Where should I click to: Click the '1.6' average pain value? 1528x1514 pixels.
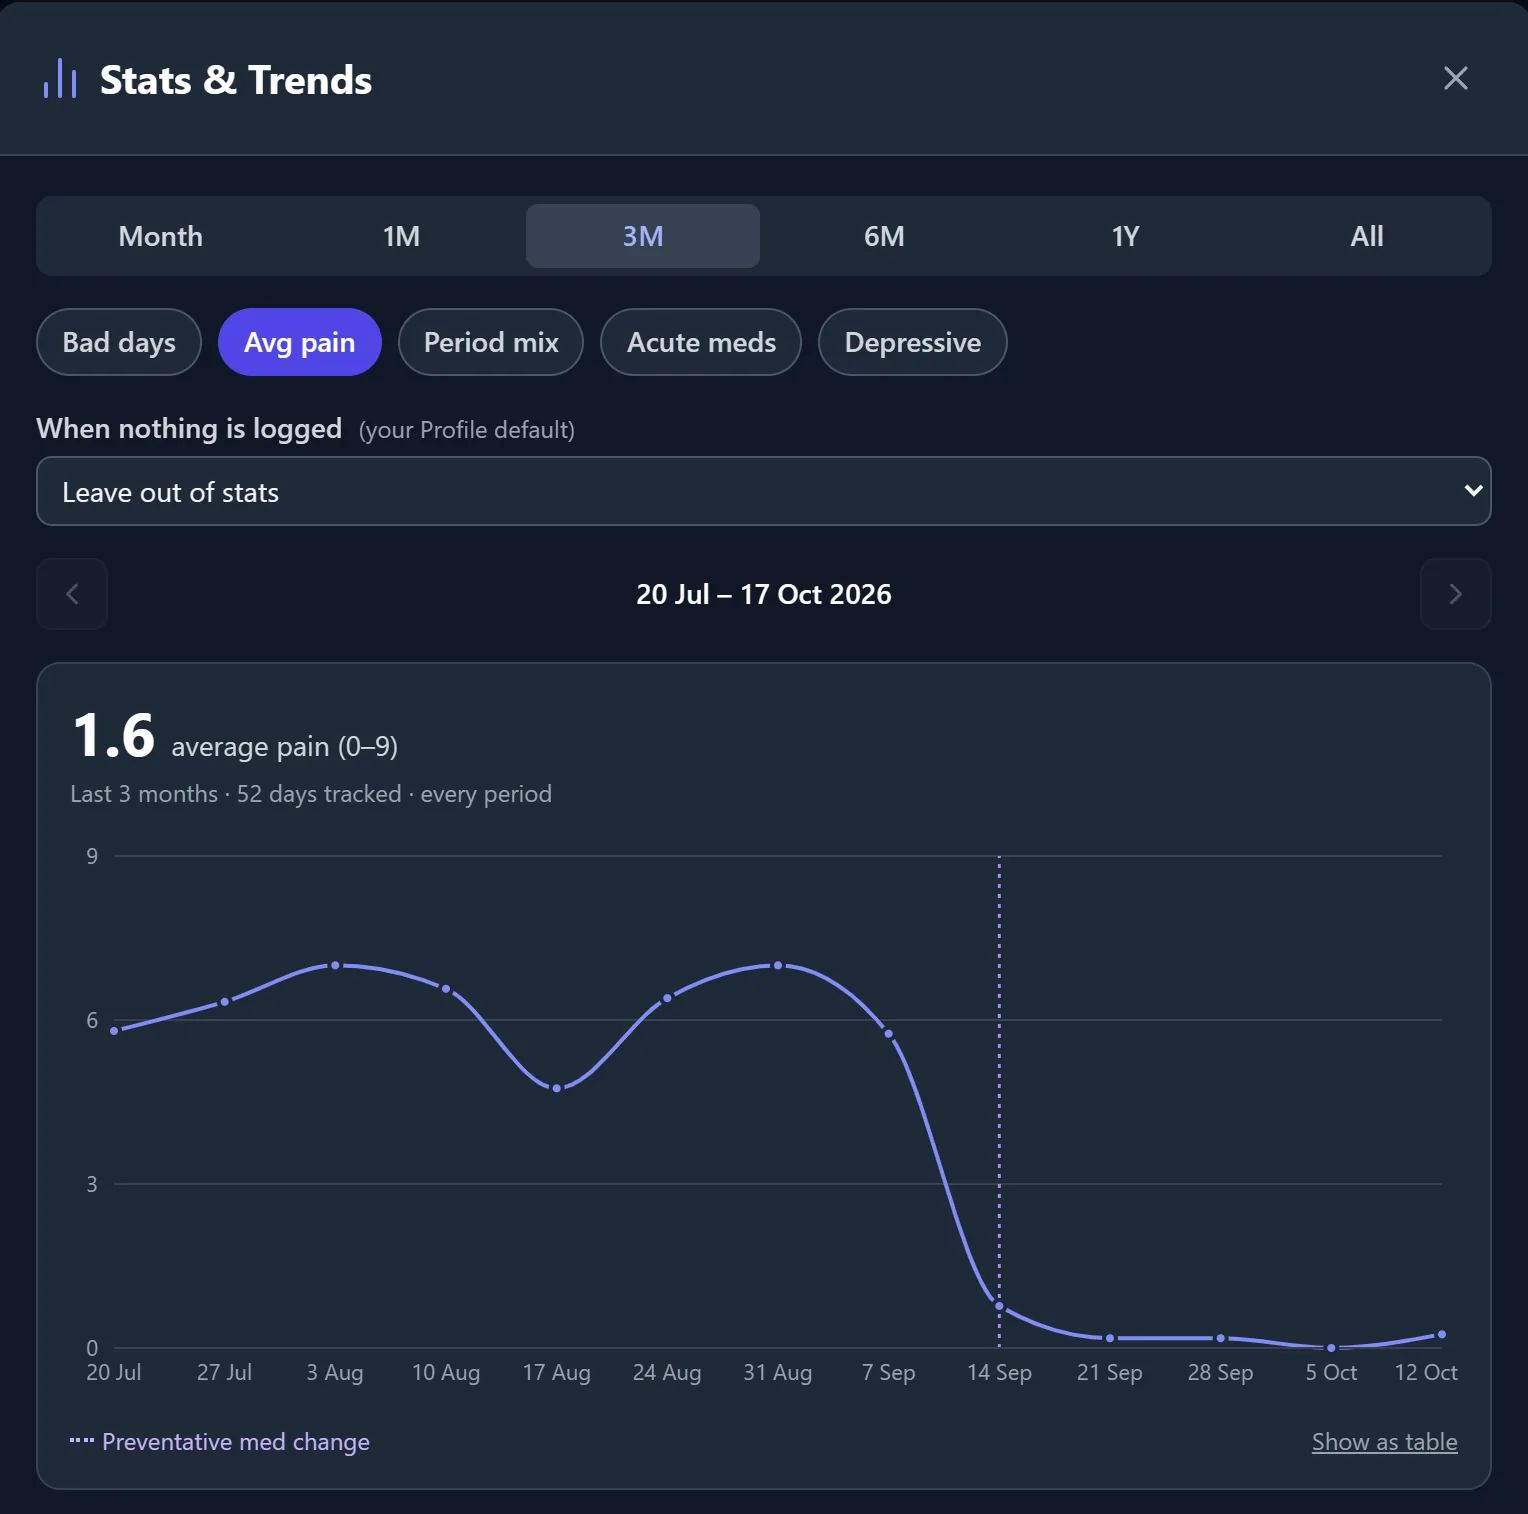coord(114,735)
